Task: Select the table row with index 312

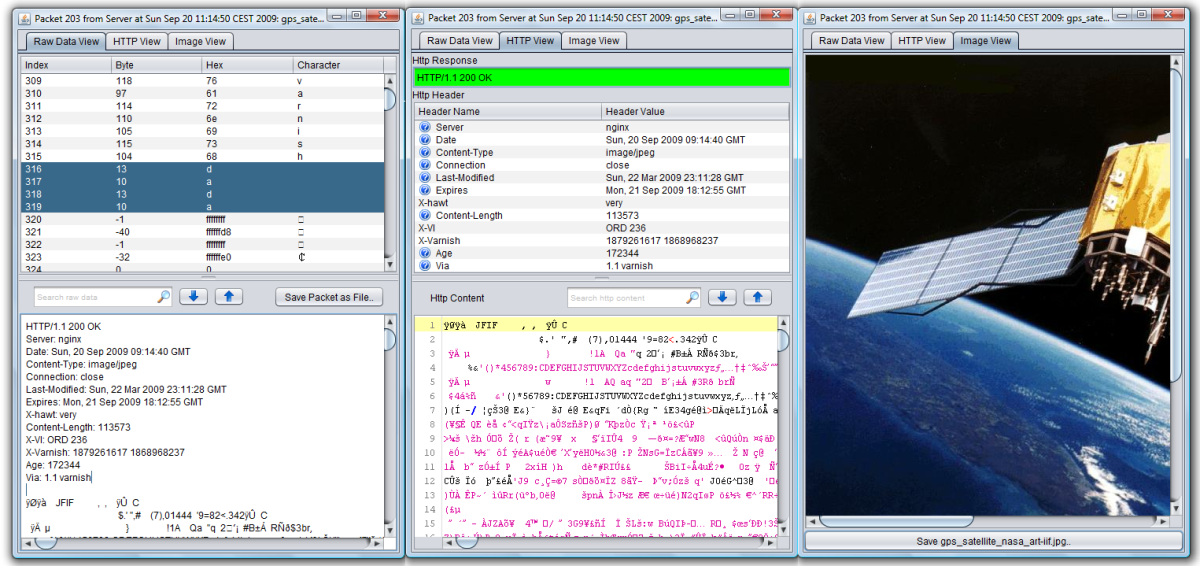Action: click(203, 118)
